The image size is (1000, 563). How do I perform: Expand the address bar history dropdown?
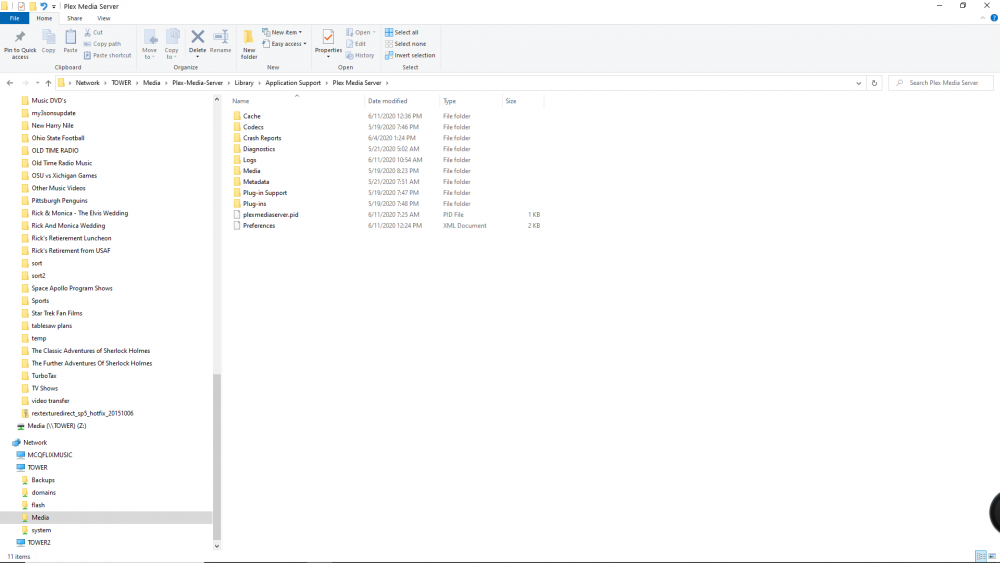pyautogui.click(x=858, y=83)
